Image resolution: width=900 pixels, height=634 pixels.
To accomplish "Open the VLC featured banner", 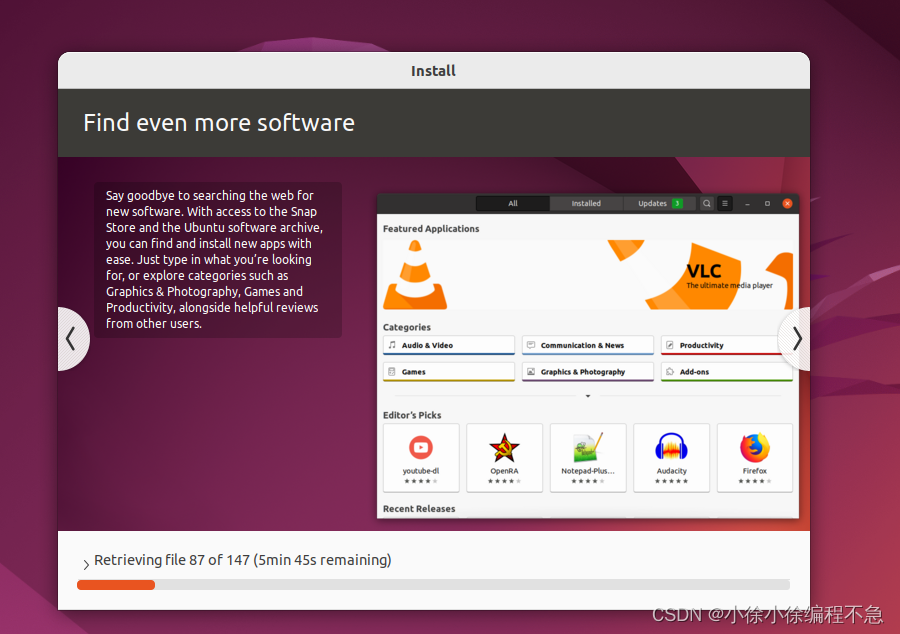I will click(x=588, y=275).
